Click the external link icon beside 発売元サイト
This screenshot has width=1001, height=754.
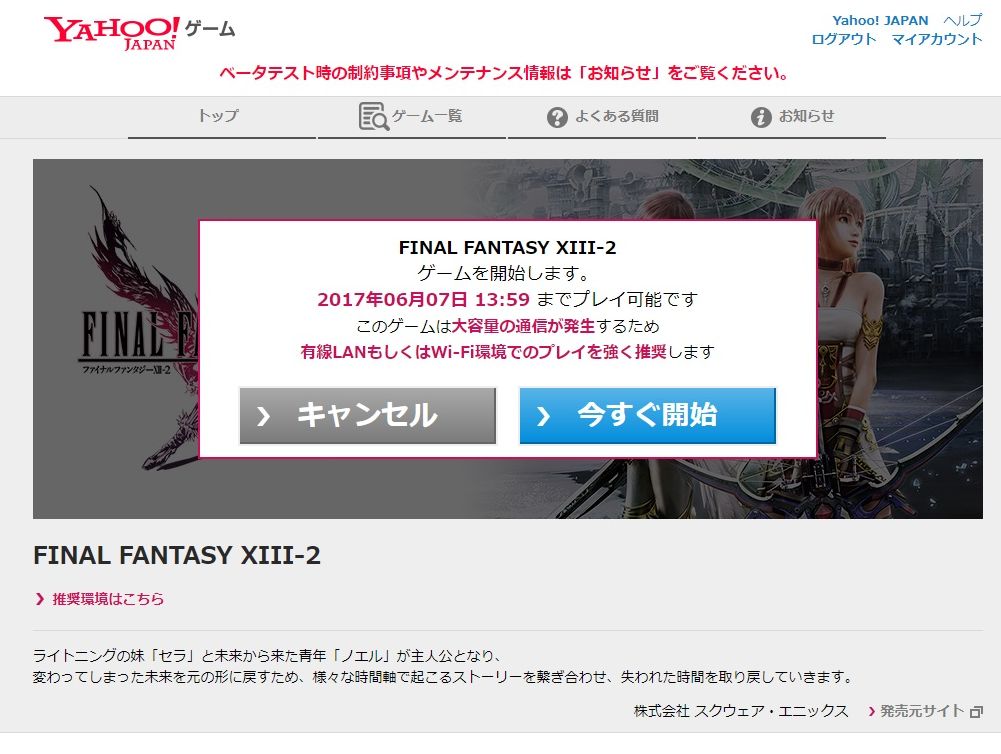(976, 712)
